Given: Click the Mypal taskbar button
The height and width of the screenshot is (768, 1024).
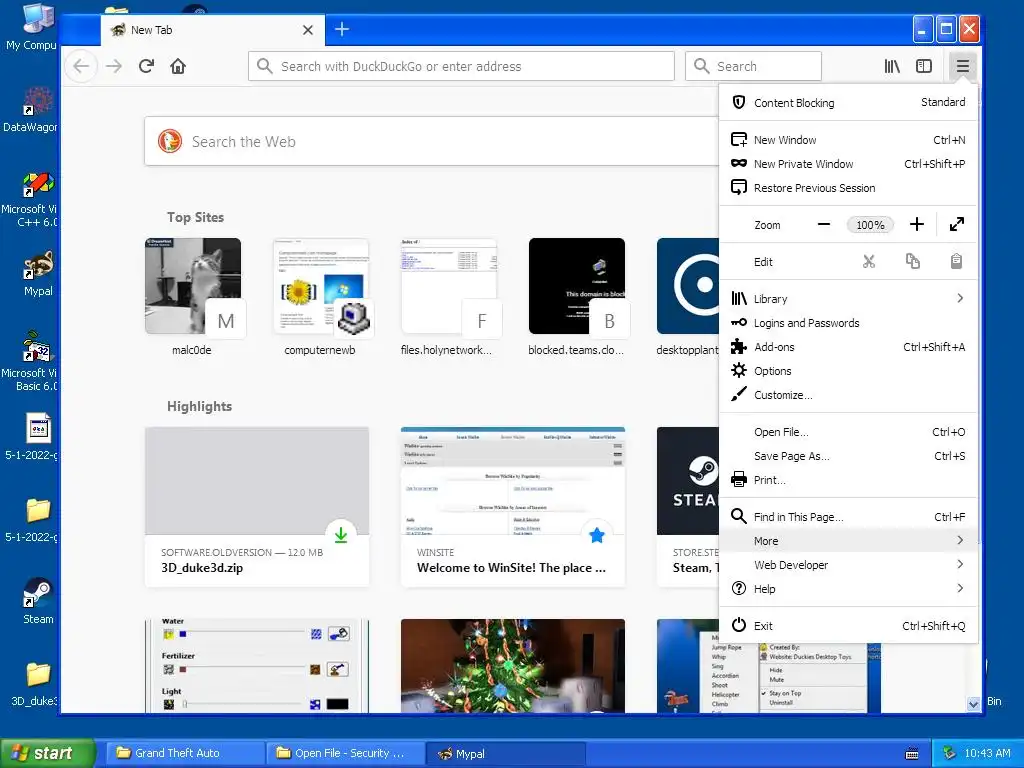Looking at the screenshot, I should coord(505,753).
